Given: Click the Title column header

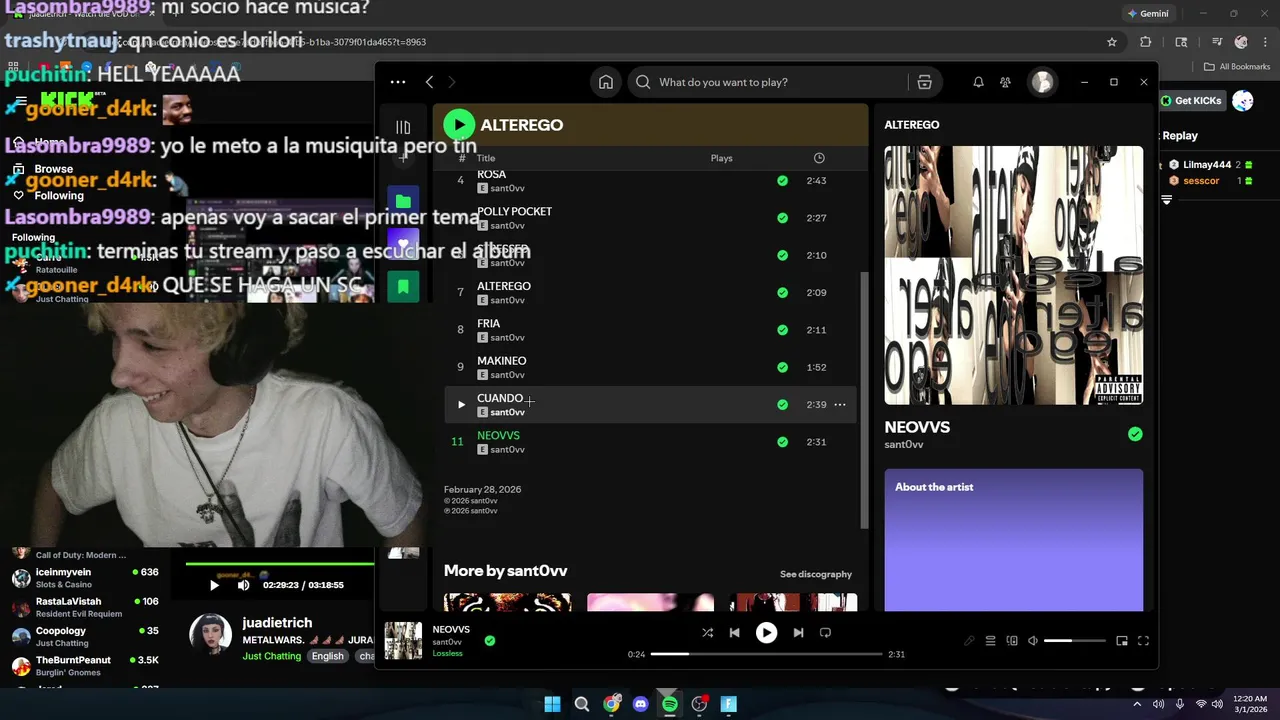Looking at the screenshot, I should coord(486,158).
